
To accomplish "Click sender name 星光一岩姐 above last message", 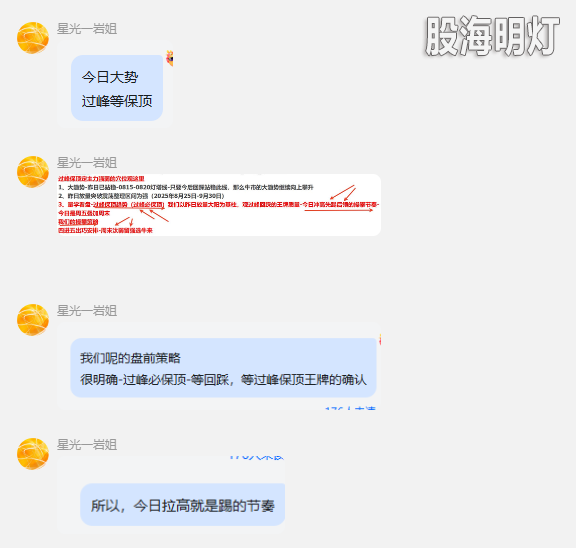I will point(87,445).
